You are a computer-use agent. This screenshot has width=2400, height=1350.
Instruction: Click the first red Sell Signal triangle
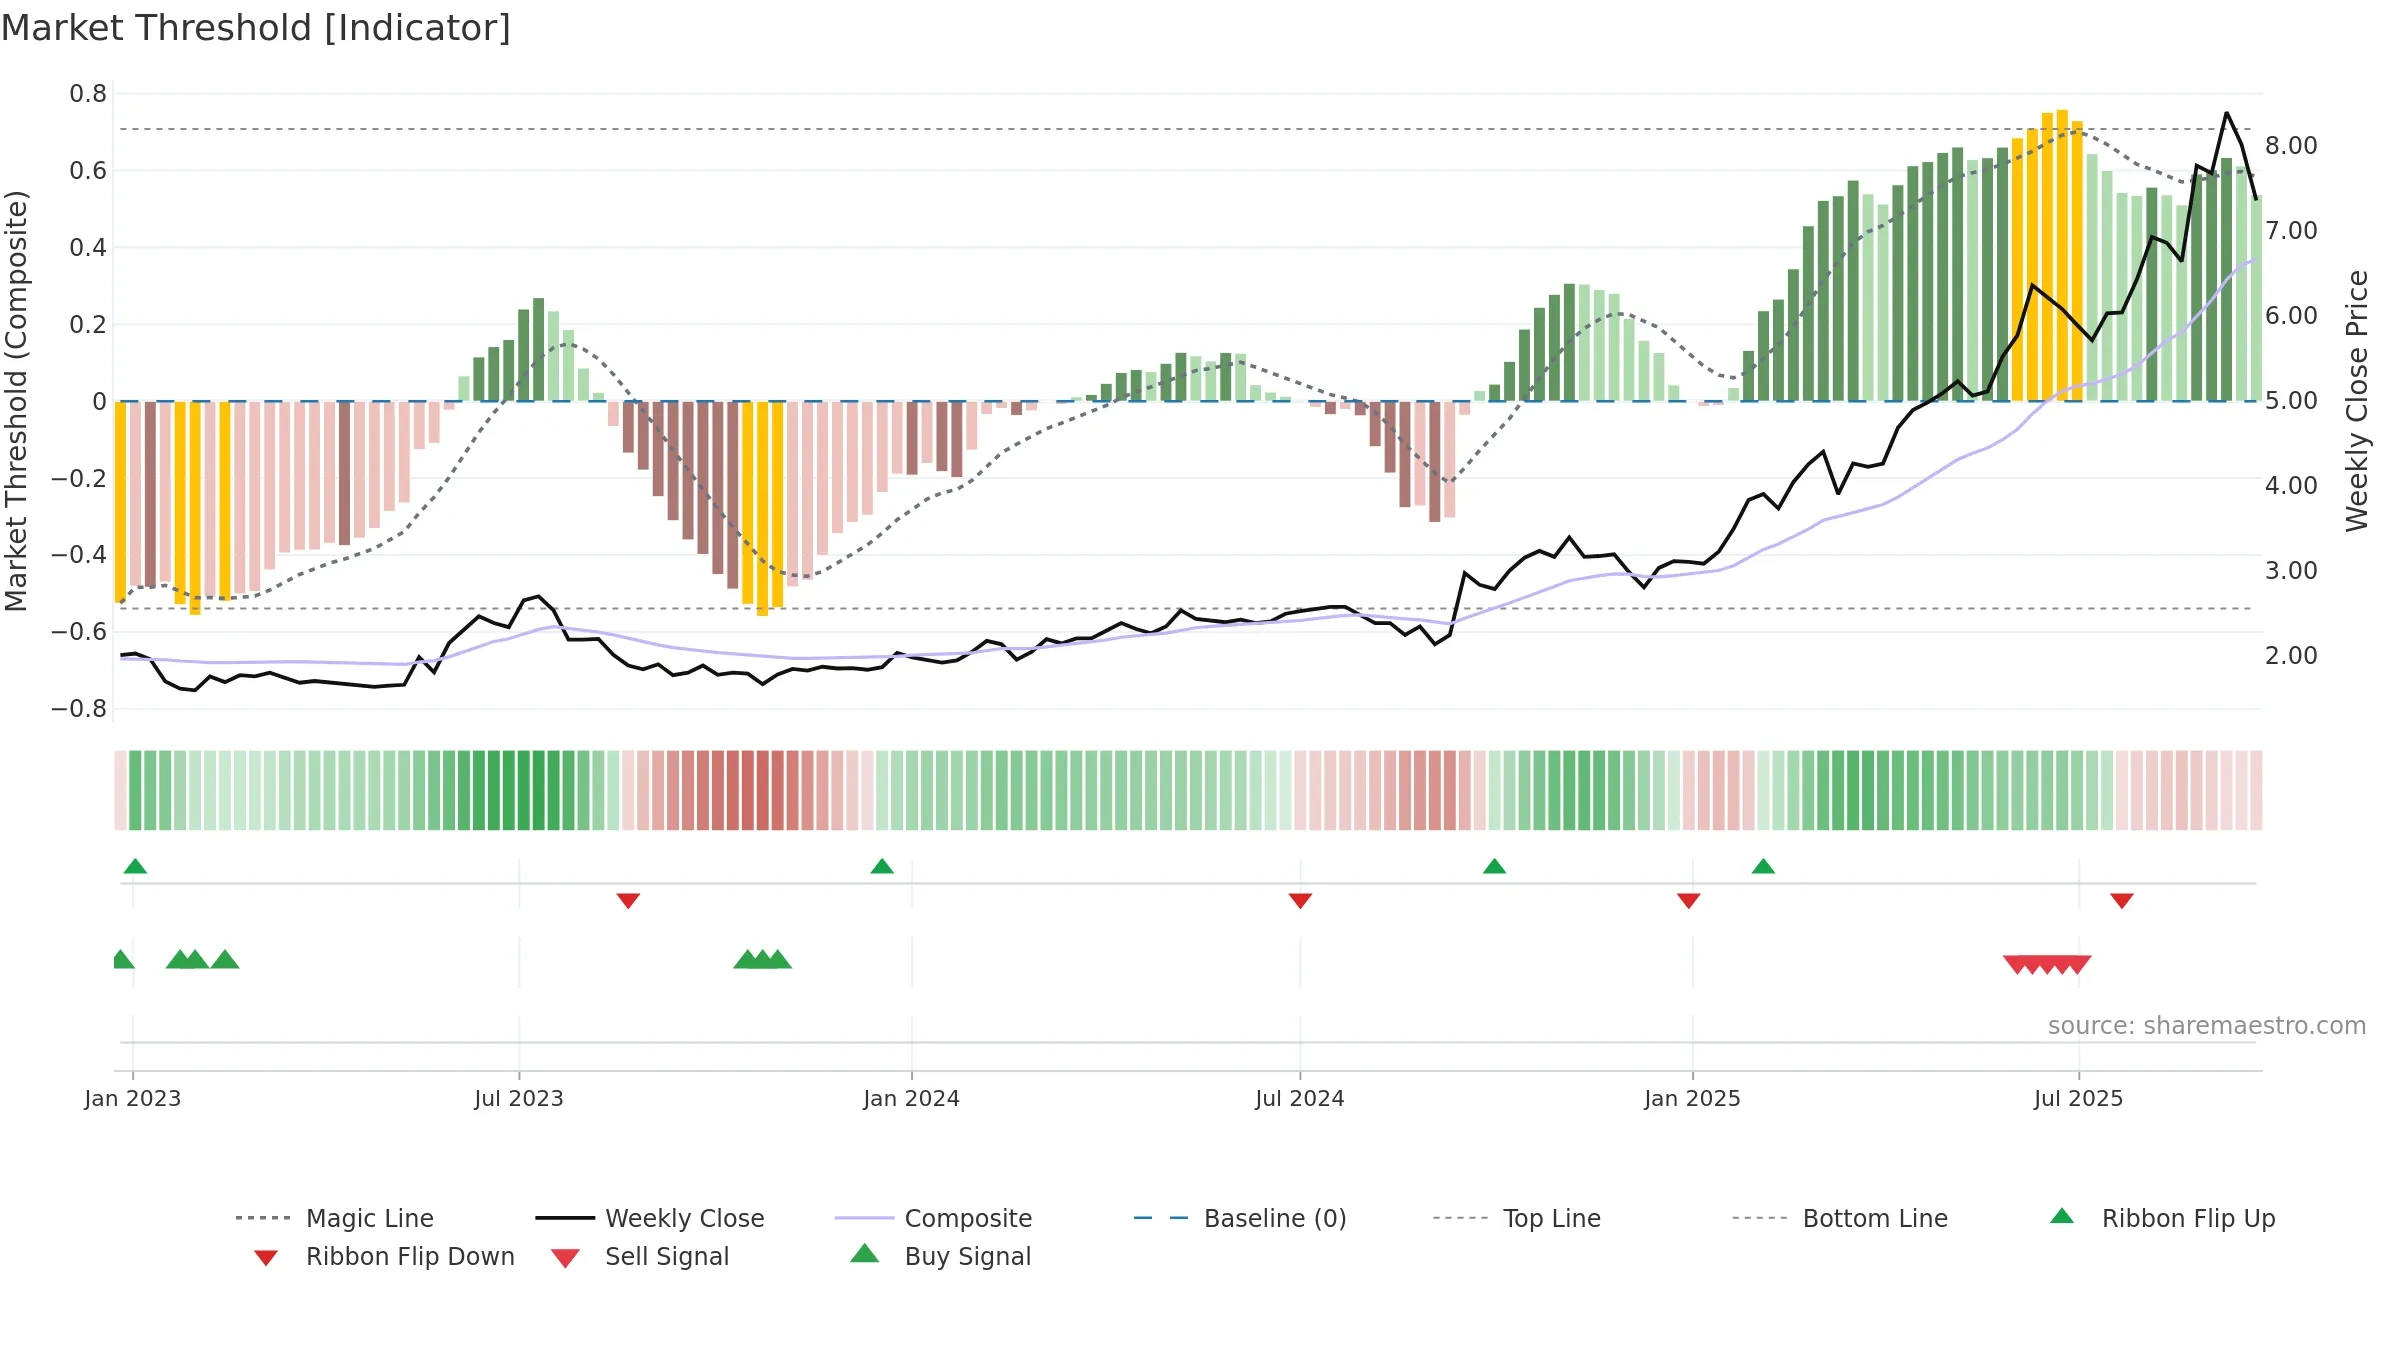(x=2017, y=965)
